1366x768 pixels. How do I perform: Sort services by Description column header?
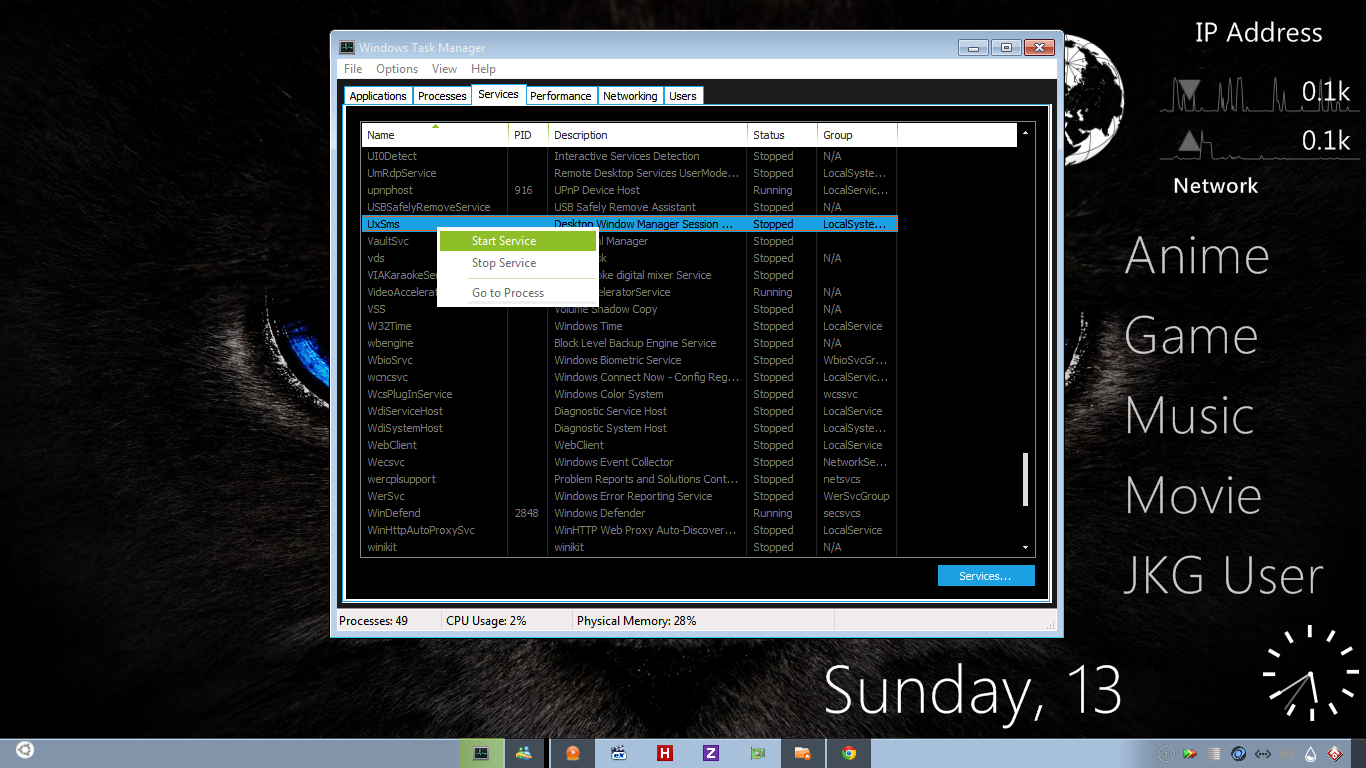pyautogui.click(x=648, y=135)
